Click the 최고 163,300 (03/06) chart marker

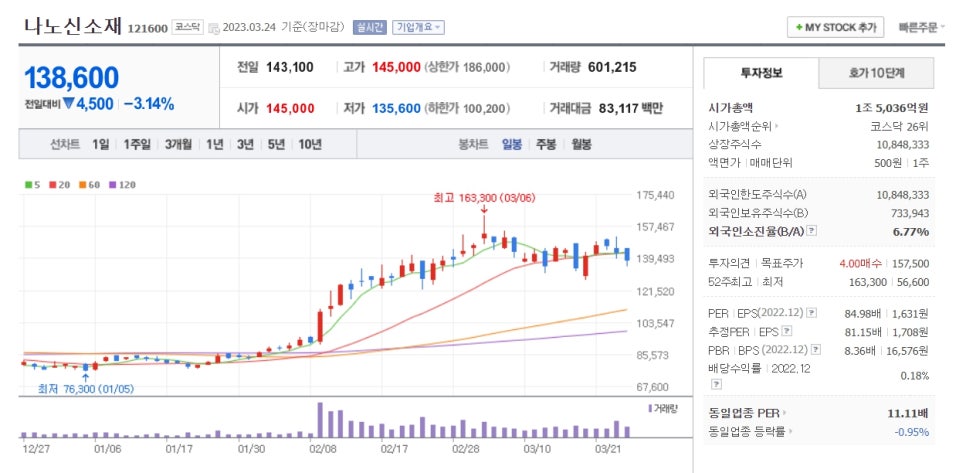coord(484,198)
